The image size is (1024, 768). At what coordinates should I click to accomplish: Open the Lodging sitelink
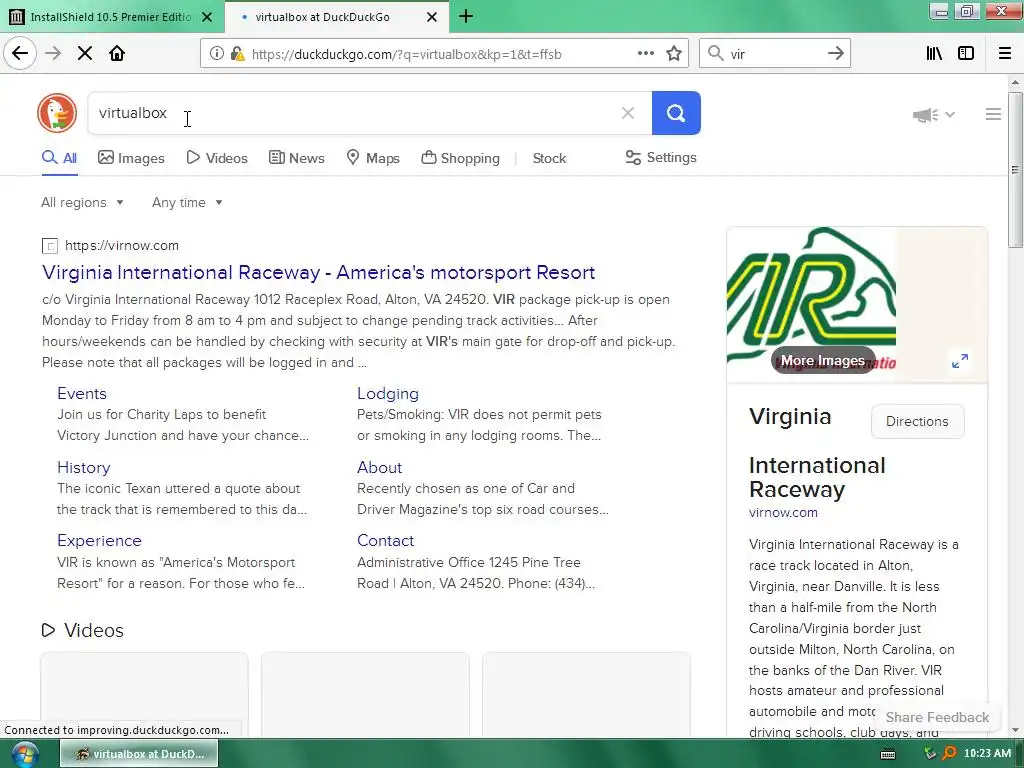click(388, 393)
